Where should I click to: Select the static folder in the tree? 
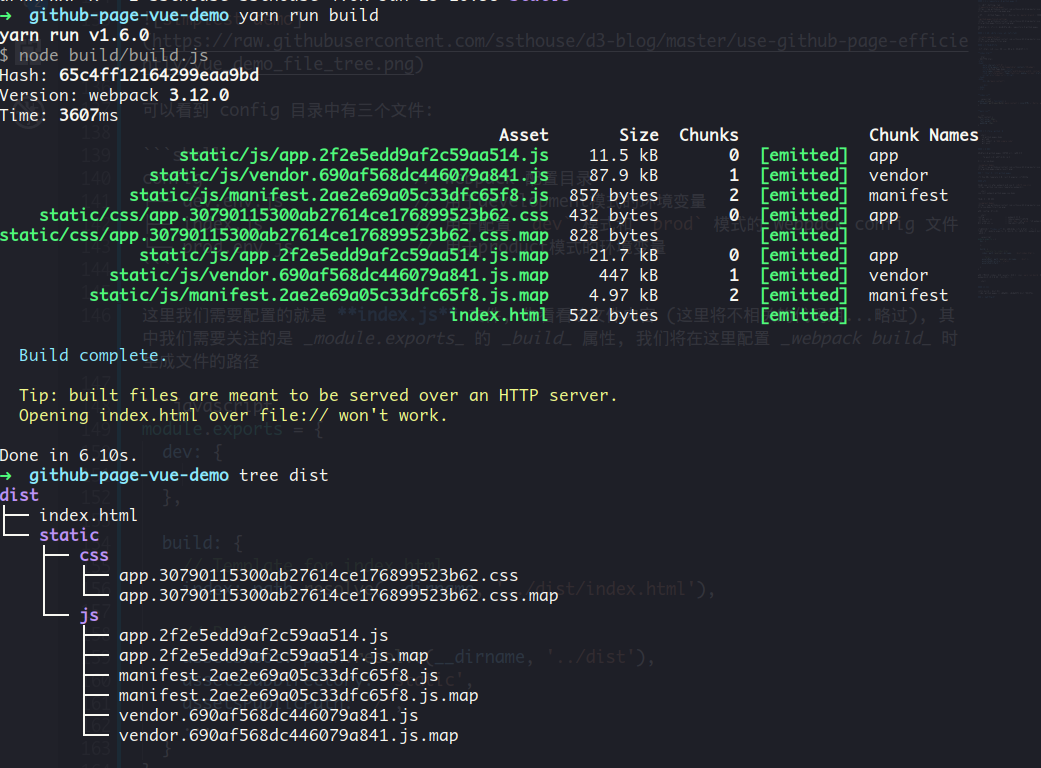[x=69, y=535]
